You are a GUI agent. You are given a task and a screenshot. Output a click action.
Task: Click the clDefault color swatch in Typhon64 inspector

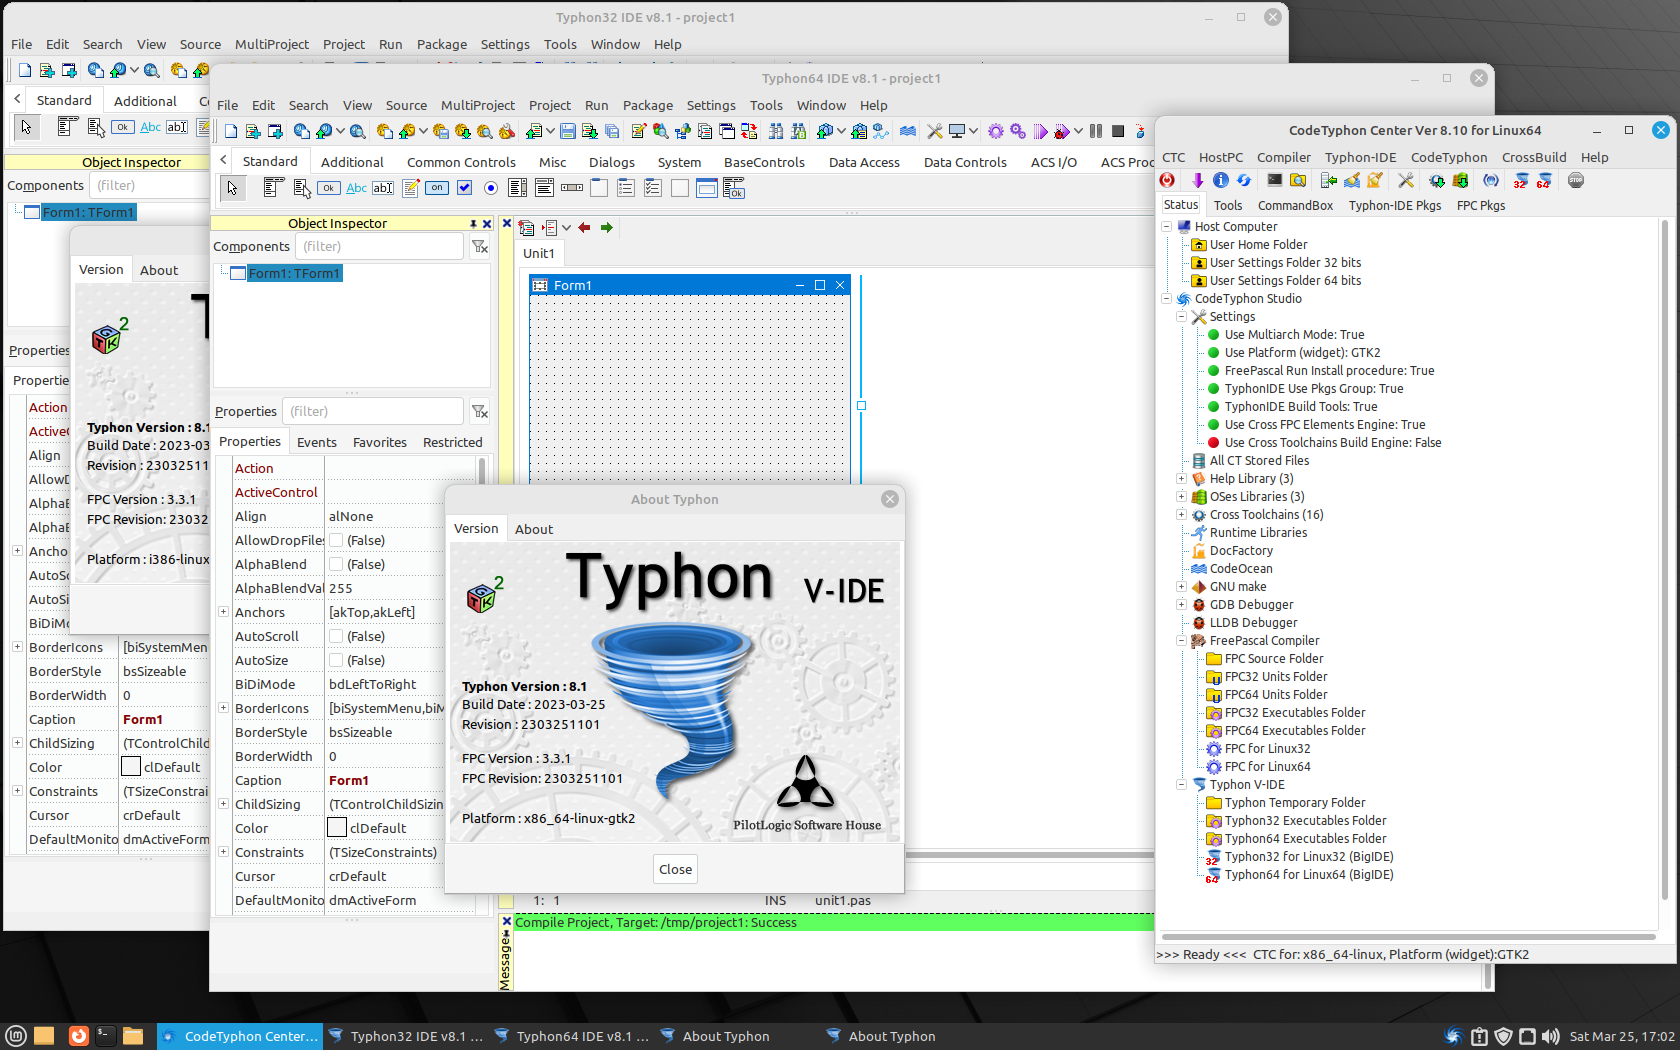(x=337, y=828)
